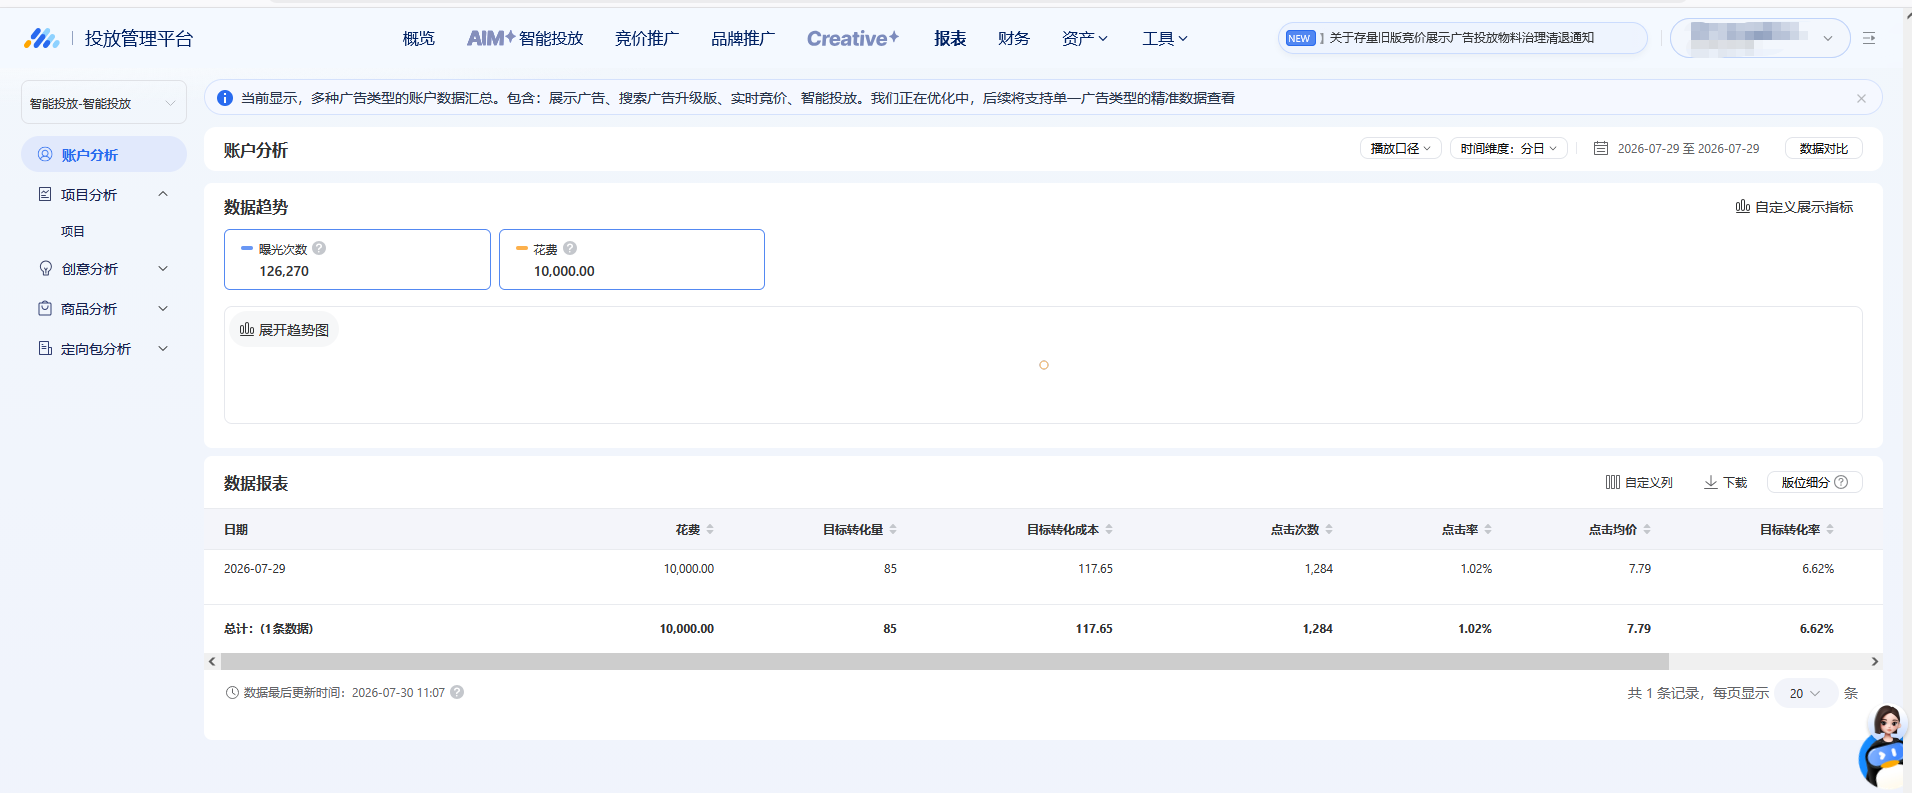Click 自定义展示指标 button
Image resolution: width=1912 pixels, height=793 pixels.
(1794, 207)
